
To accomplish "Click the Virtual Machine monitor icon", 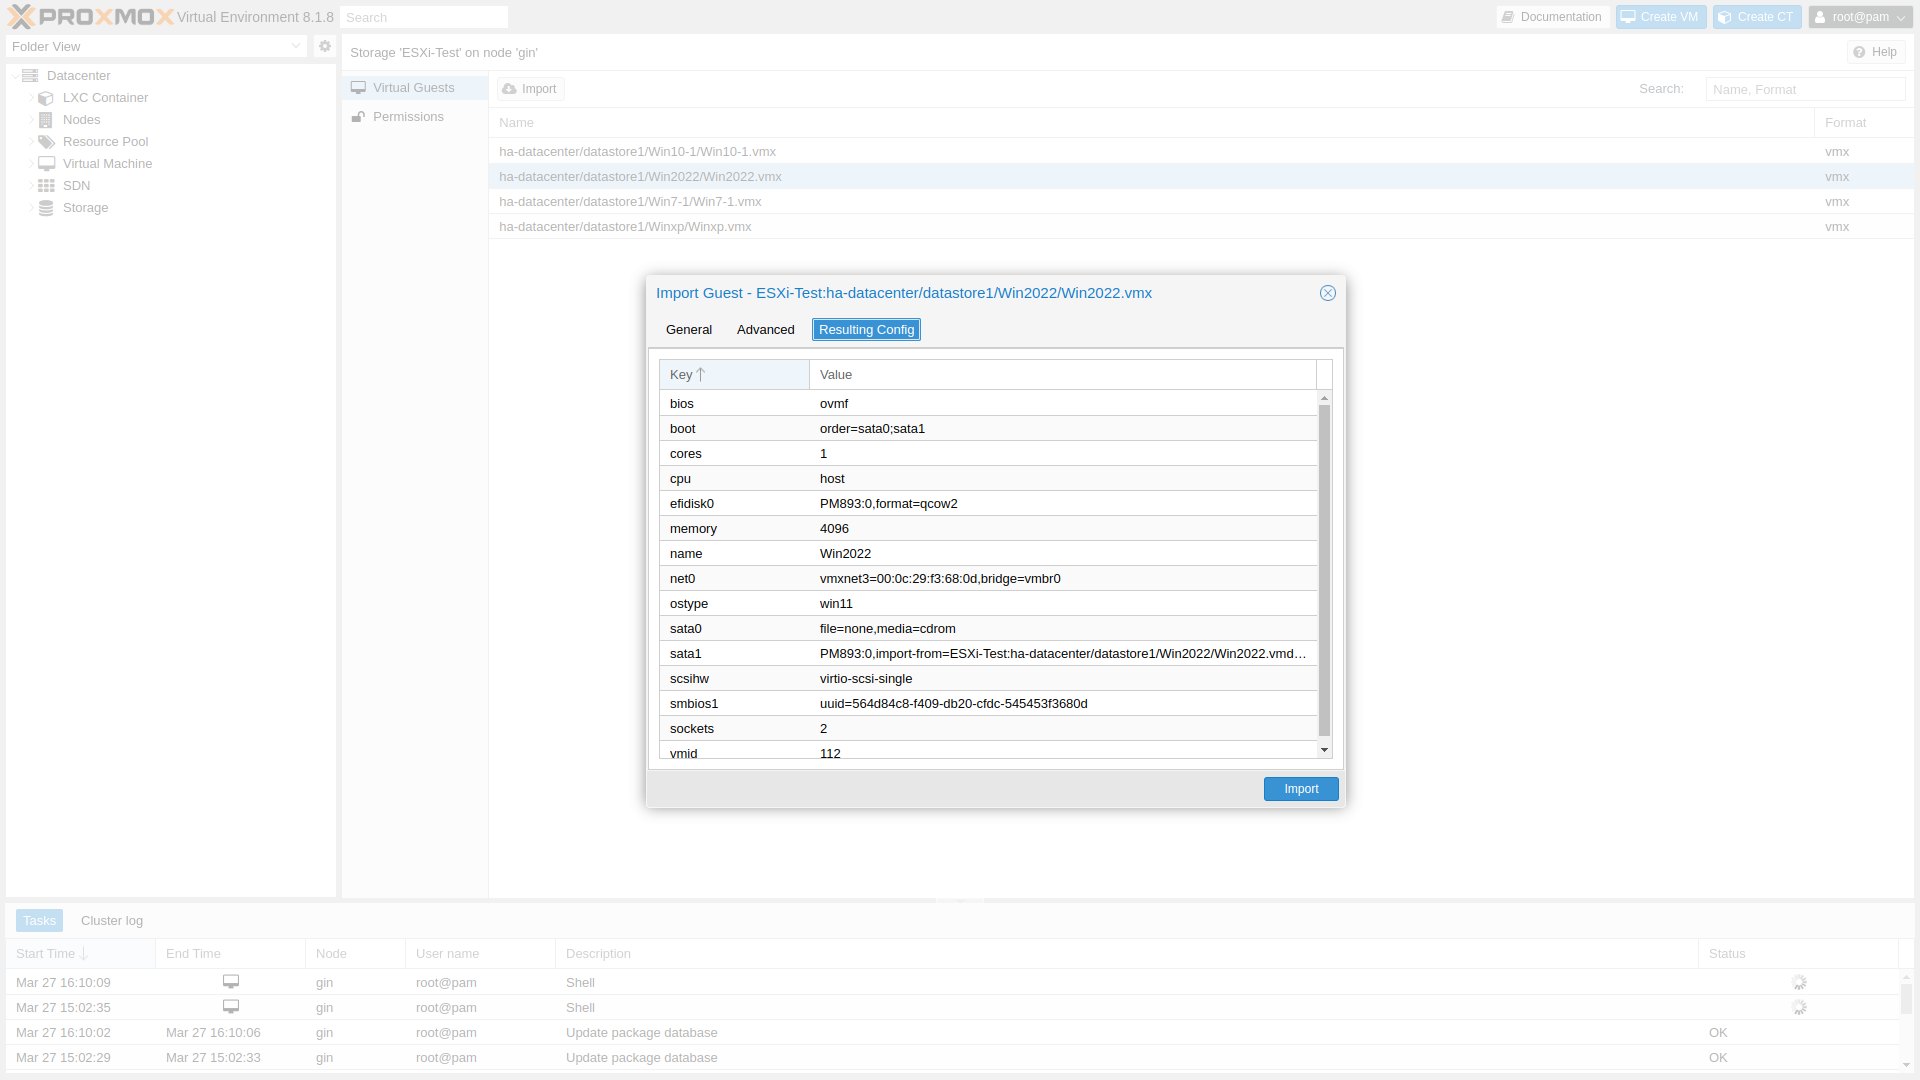I will [46, 164].
